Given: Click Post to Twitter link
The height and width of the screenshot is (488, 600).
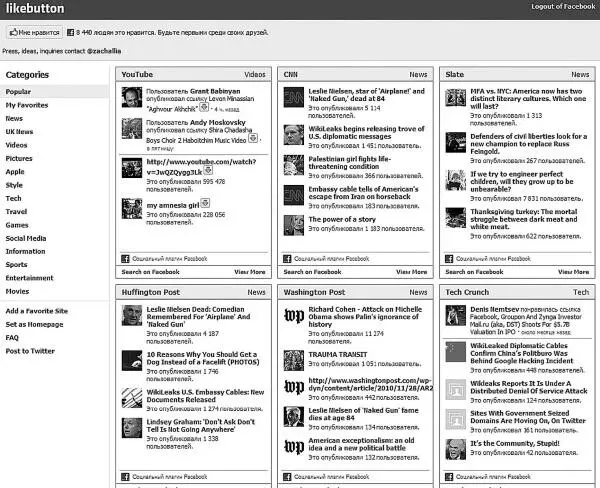Looking at the screenshot, I should coord(30,351).
